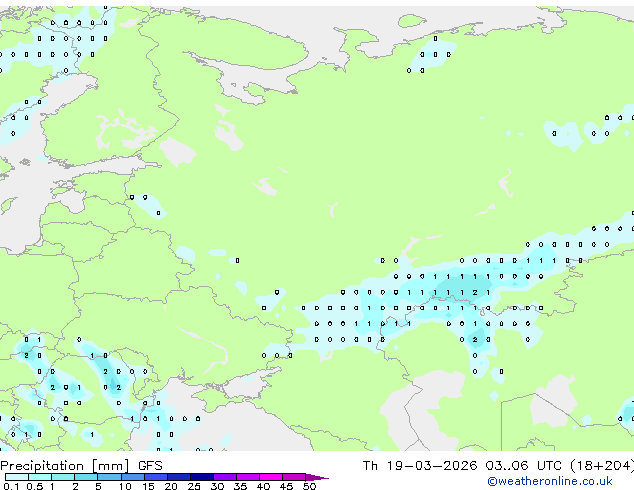Viewport: 634px width, 490px height.
Task: Click the '50' legend scale label
Action: [x=309, y=486]
